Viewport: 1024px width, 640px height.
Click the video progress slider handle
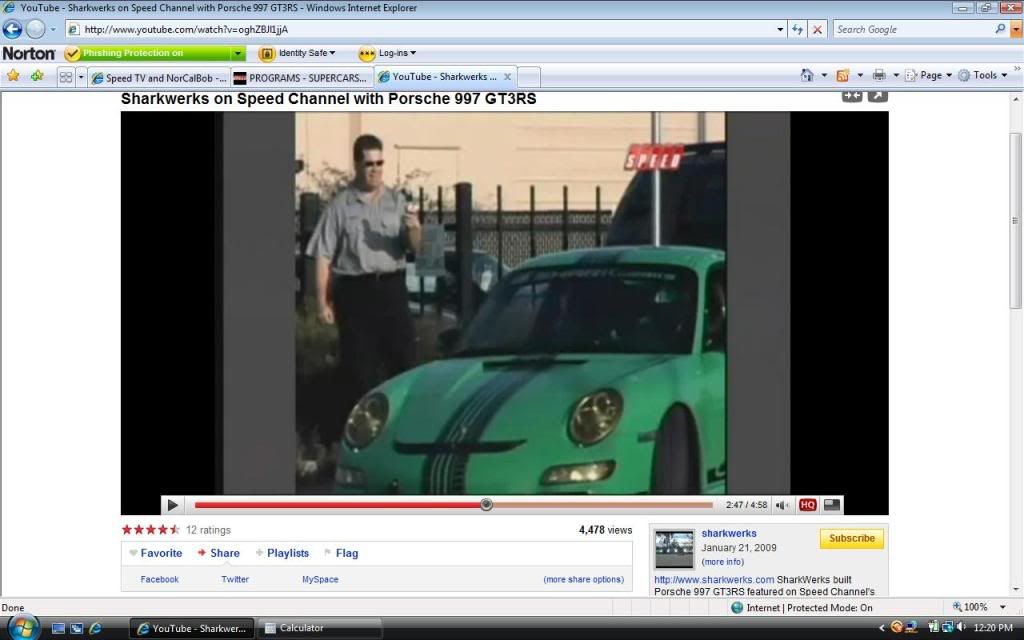point(486,504)
